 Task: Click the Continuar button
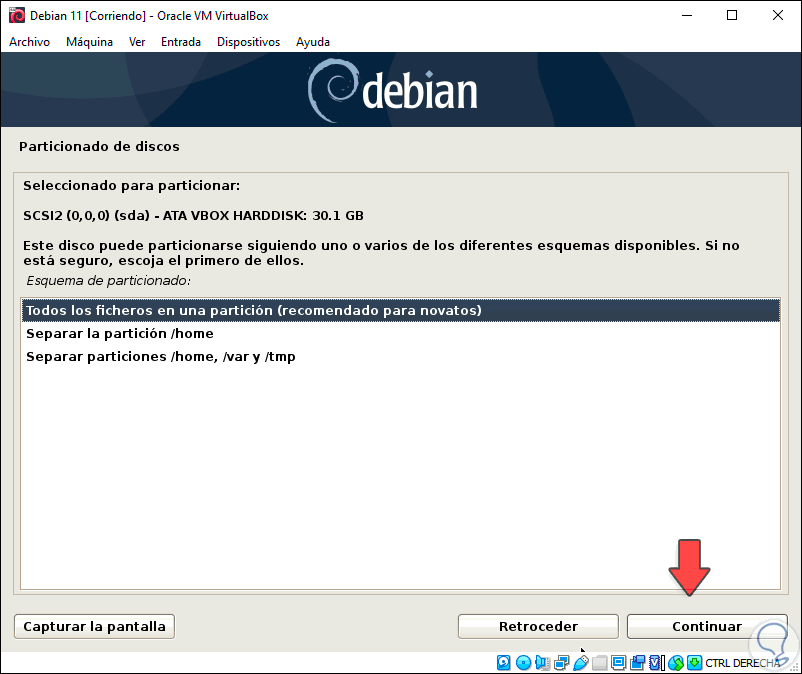point(707,626)
